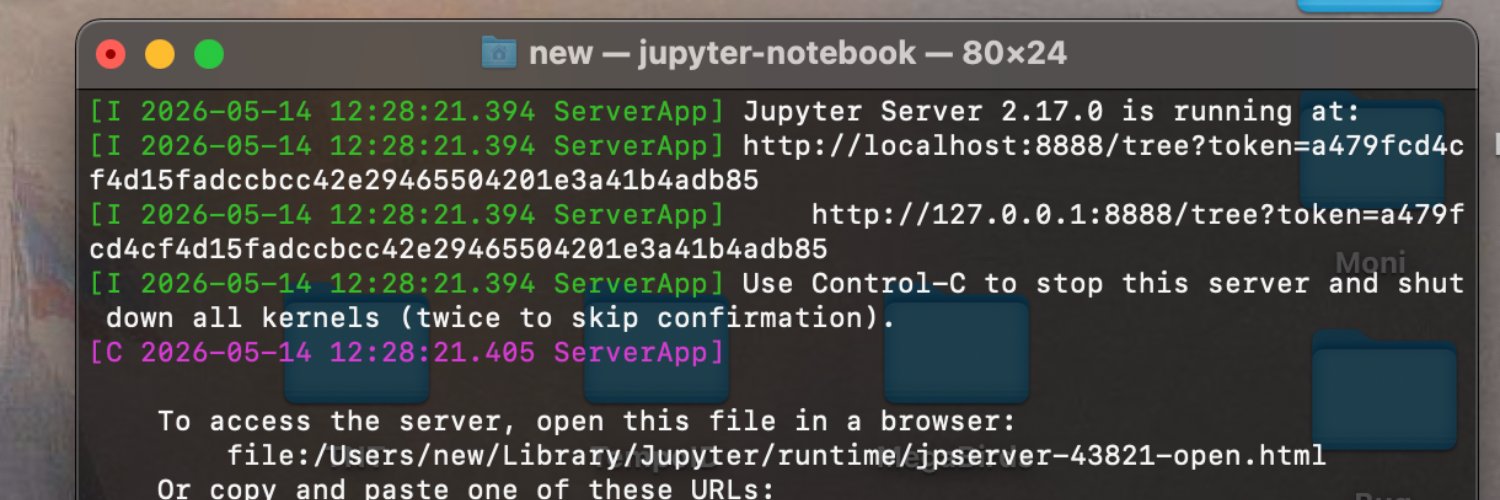Click the "Use Control-C to stop this server" line
The height and width of the screenshot is (500, 1500).
(1103, 283)
